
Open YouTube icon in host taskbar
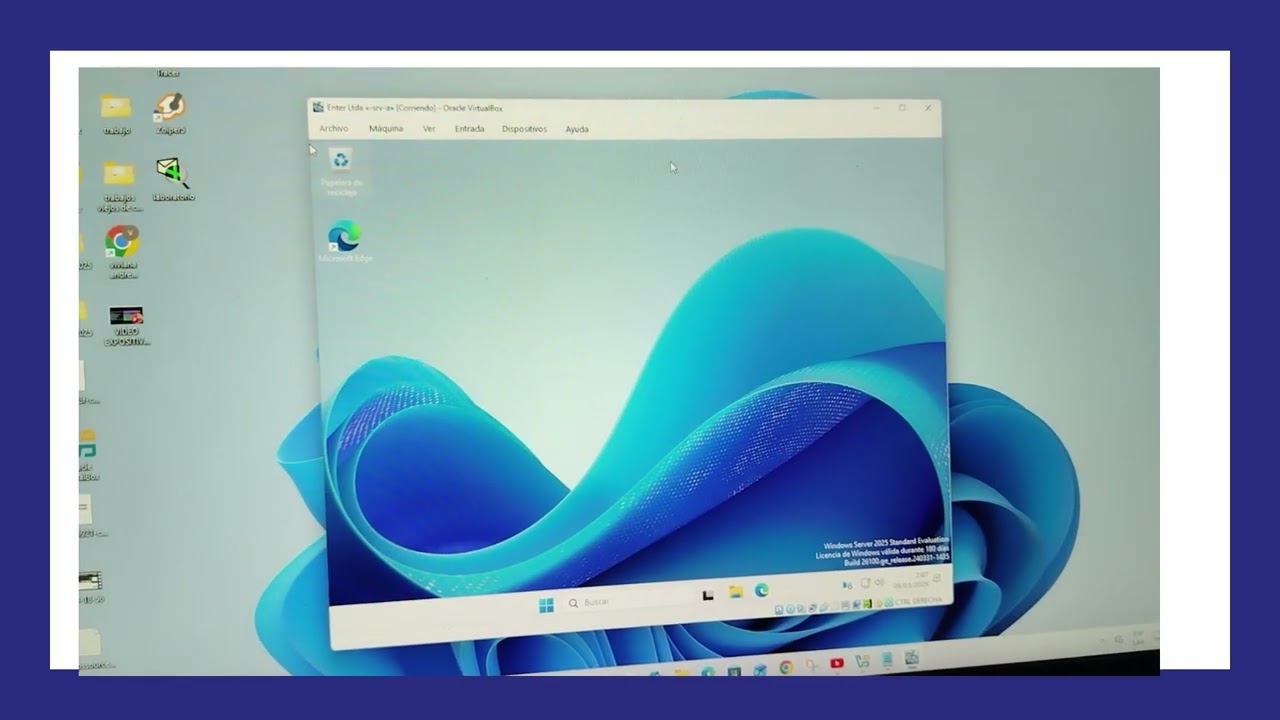[x=837, y=663]
